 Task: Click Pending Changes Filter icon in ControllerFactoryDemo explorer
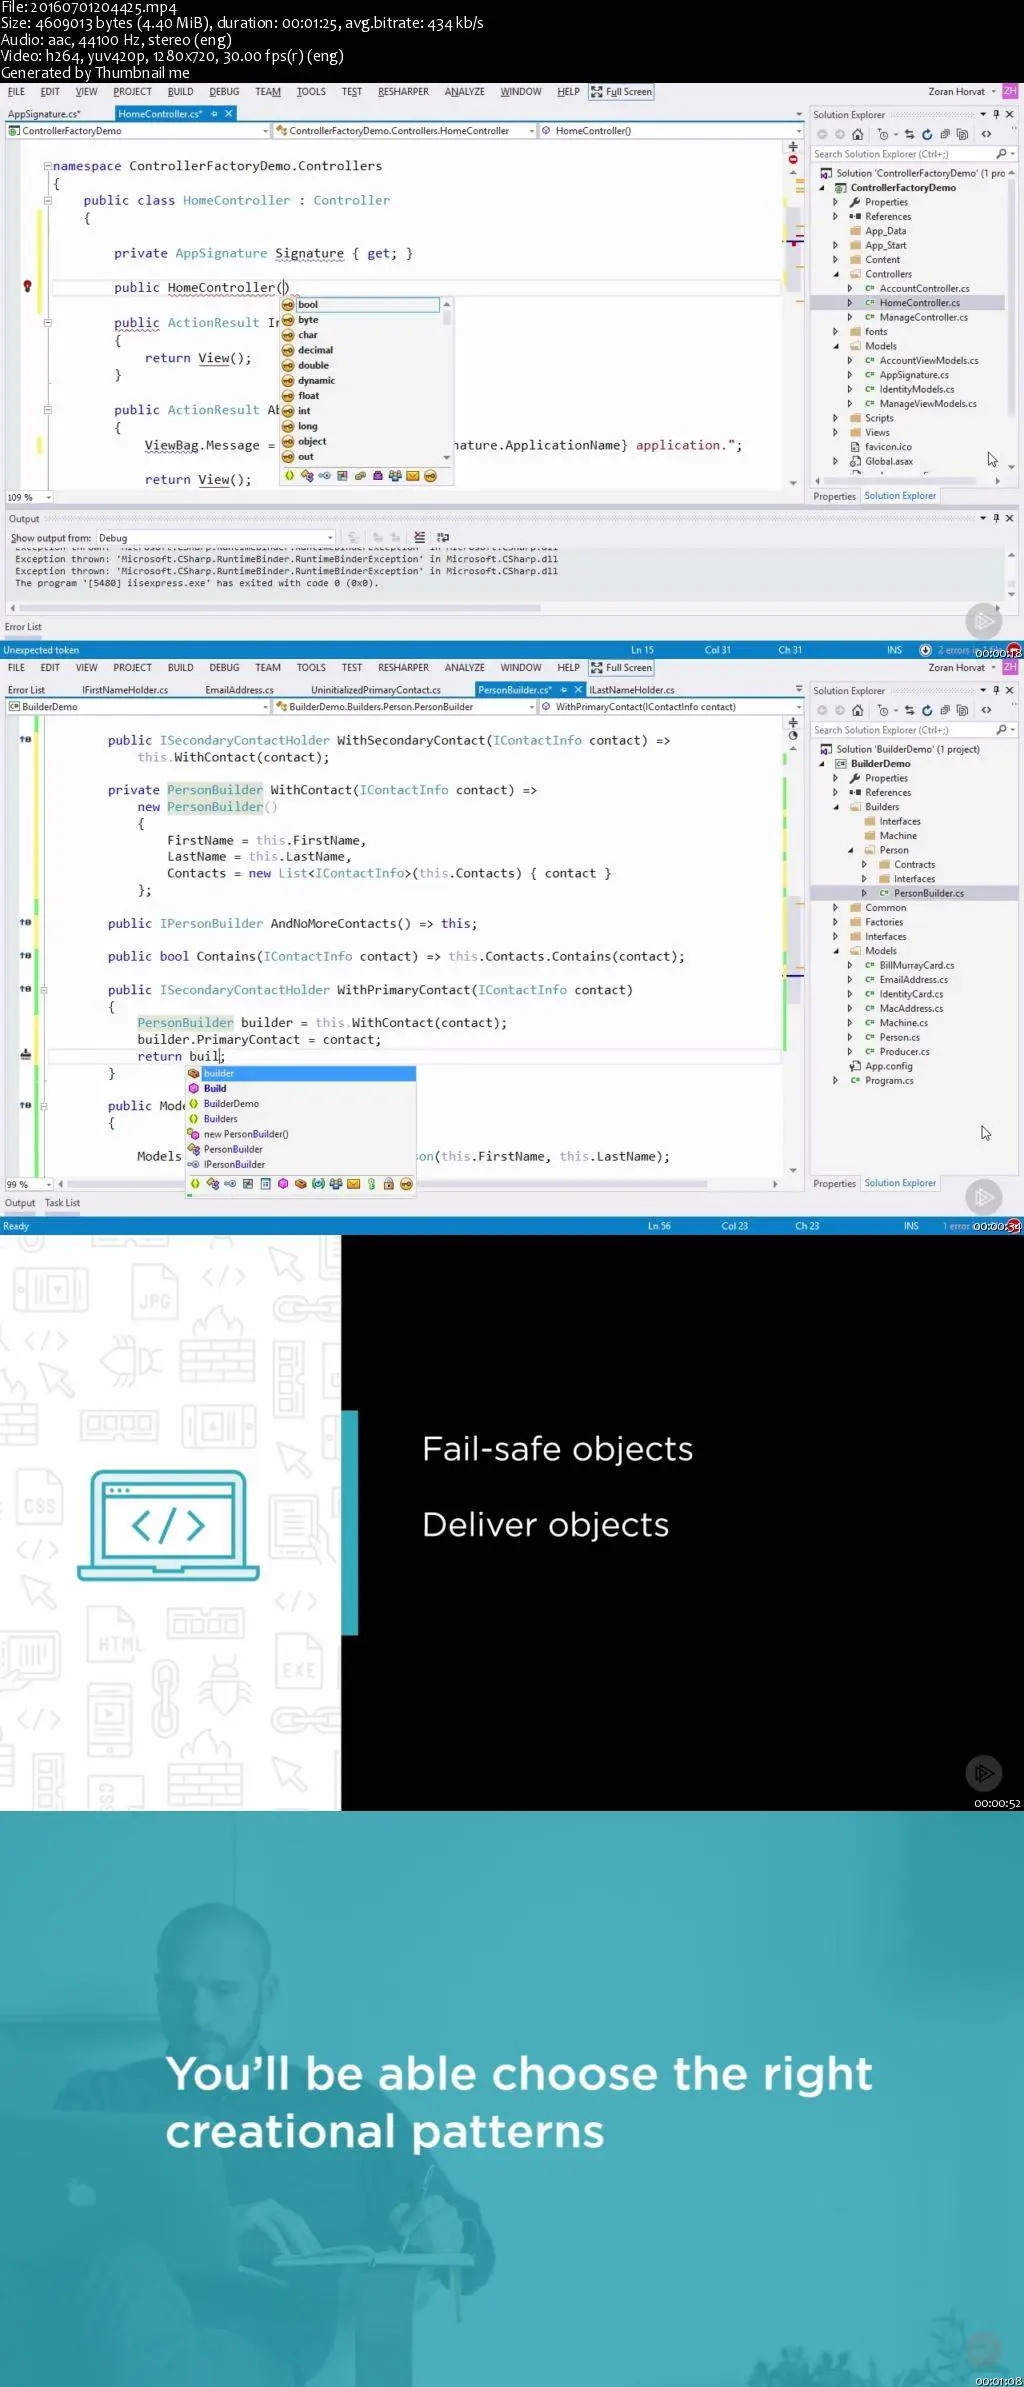884,134
